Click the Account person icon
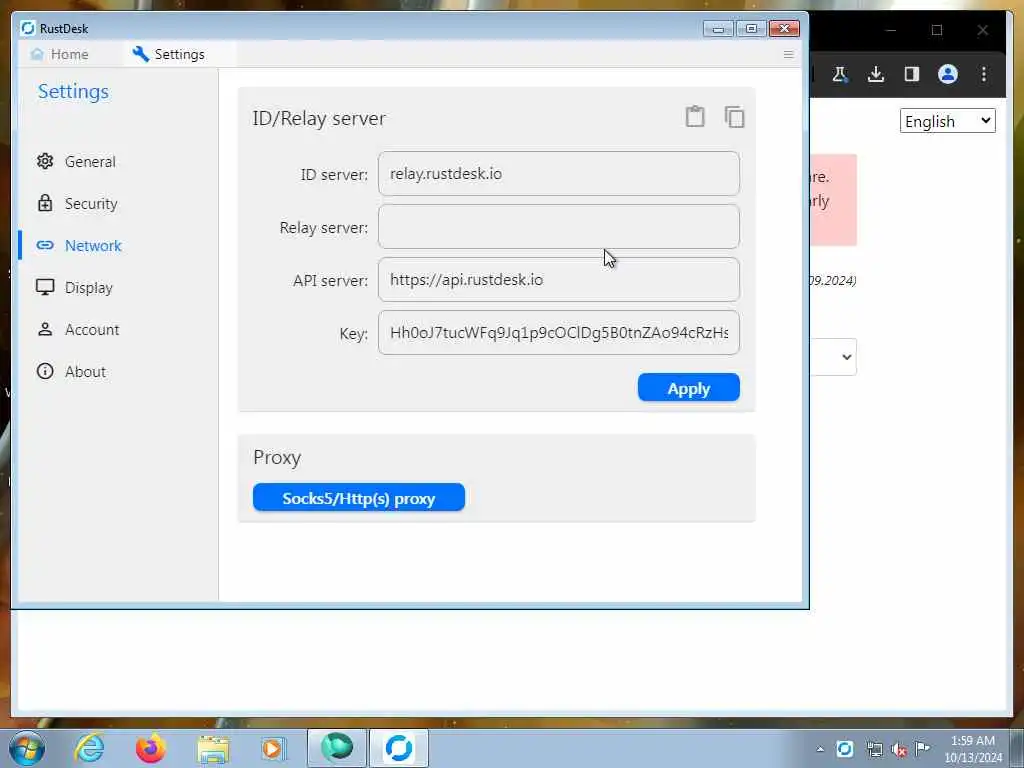 [x=44, y=329]
